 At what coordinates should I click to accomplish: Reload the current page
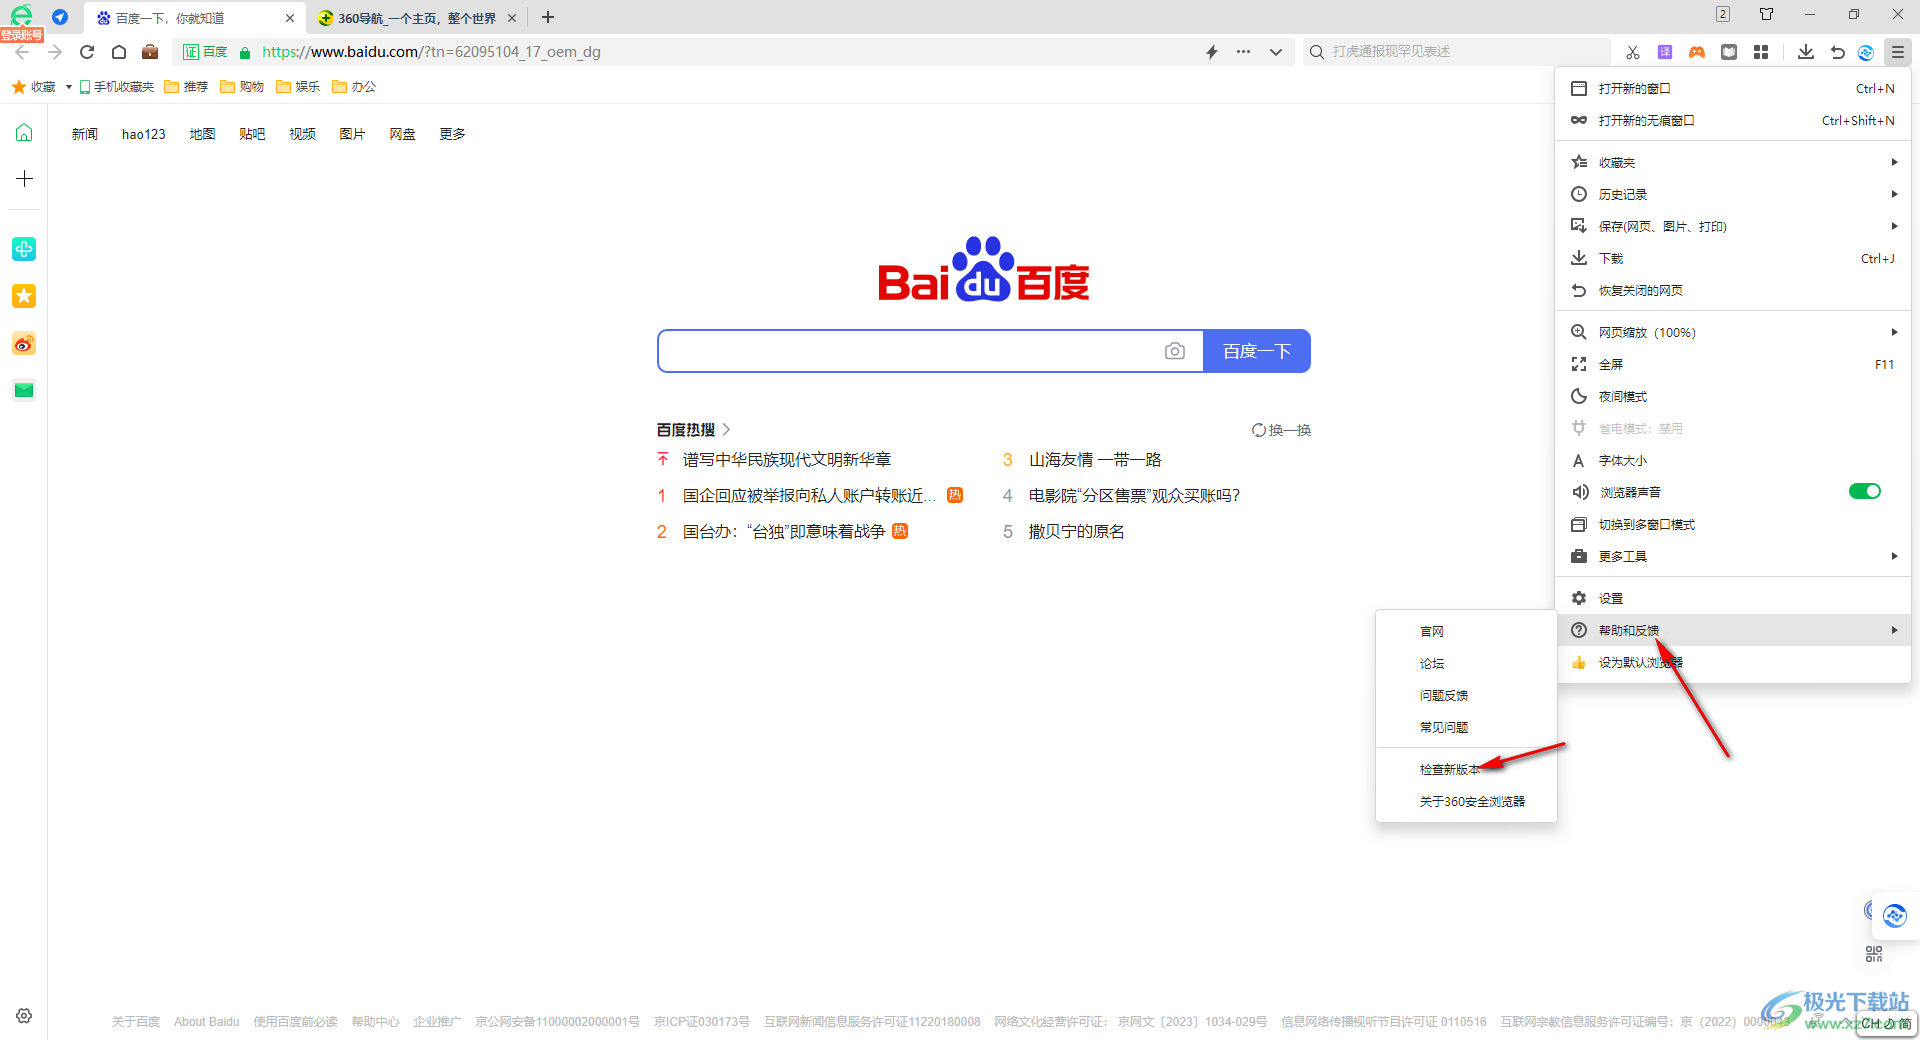tap(87, 52)
